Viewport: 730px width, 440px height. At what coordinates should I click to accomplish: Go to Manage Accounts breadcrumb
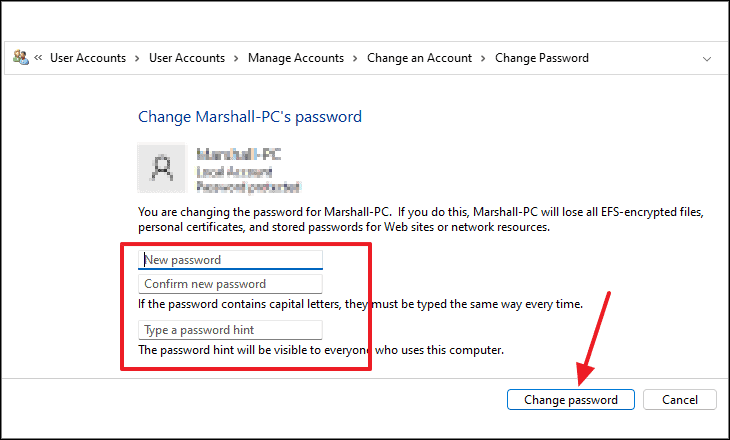click(296, 58)
